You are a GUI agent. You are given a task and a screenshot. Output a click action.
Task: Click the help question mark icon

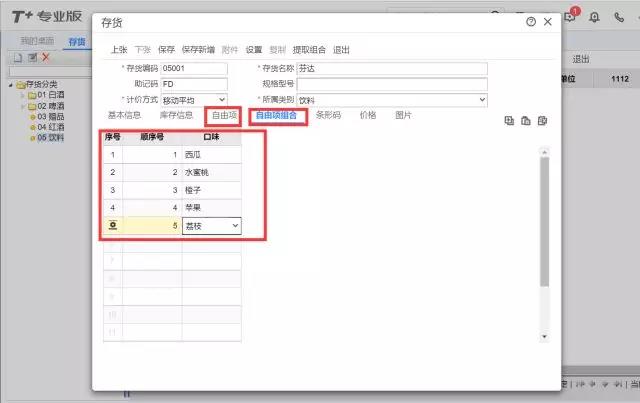(x=530, y=22)
